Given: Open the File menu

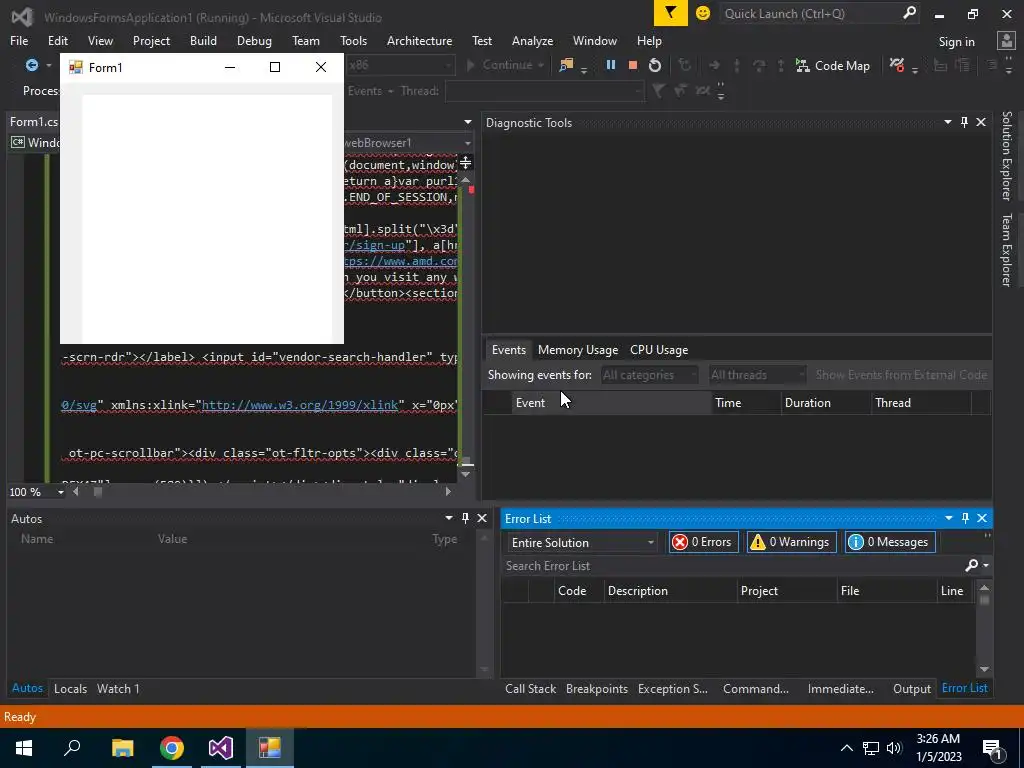Looking at the screenshot, I should tap(19, 40).
